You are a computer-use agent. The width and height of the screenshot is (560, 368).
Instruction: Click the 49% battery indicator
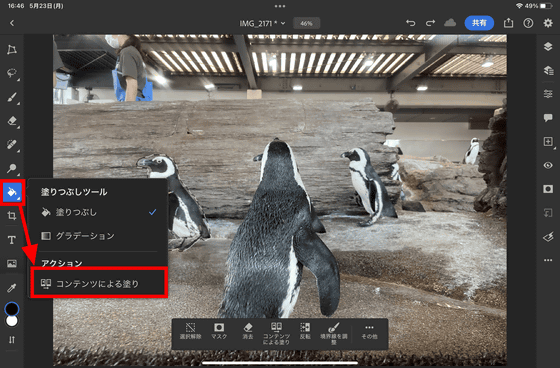[x=539, y=6]
